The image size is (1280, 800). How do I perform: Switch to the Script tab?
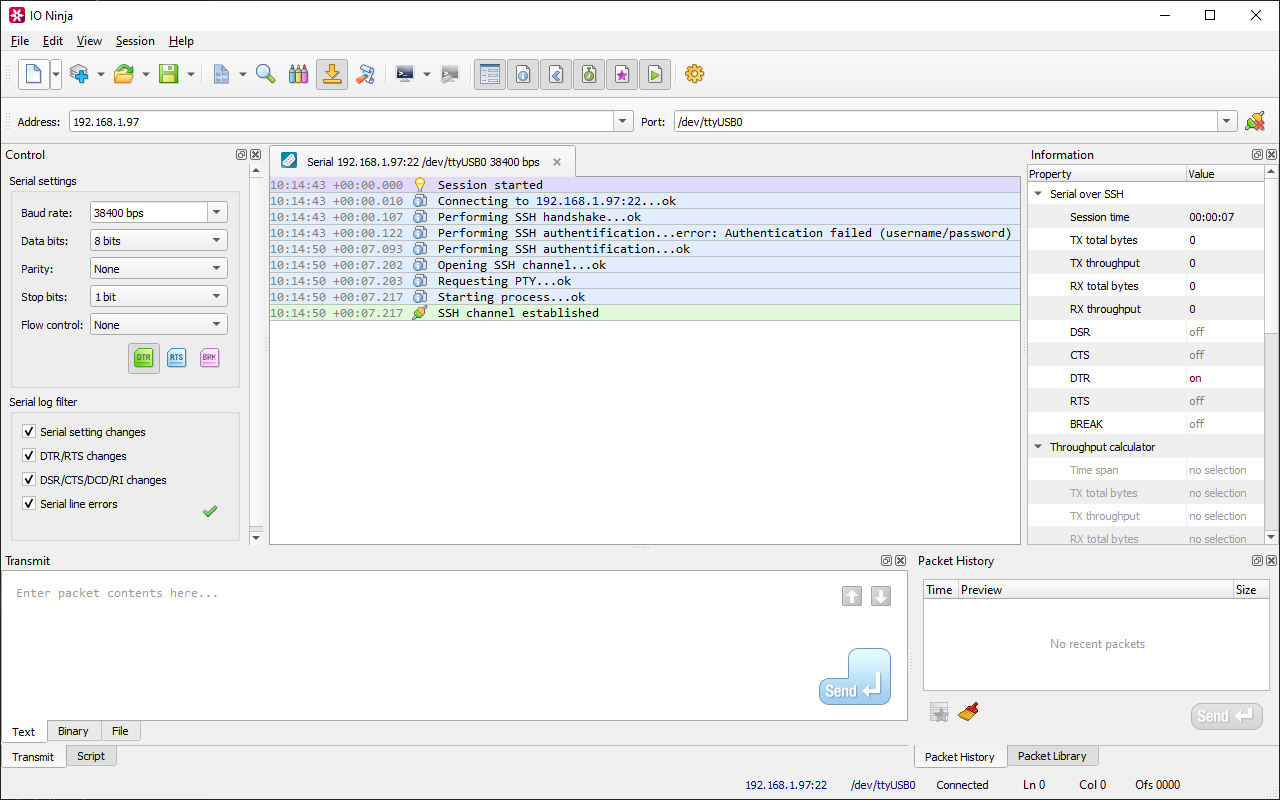tap(91, 756)
